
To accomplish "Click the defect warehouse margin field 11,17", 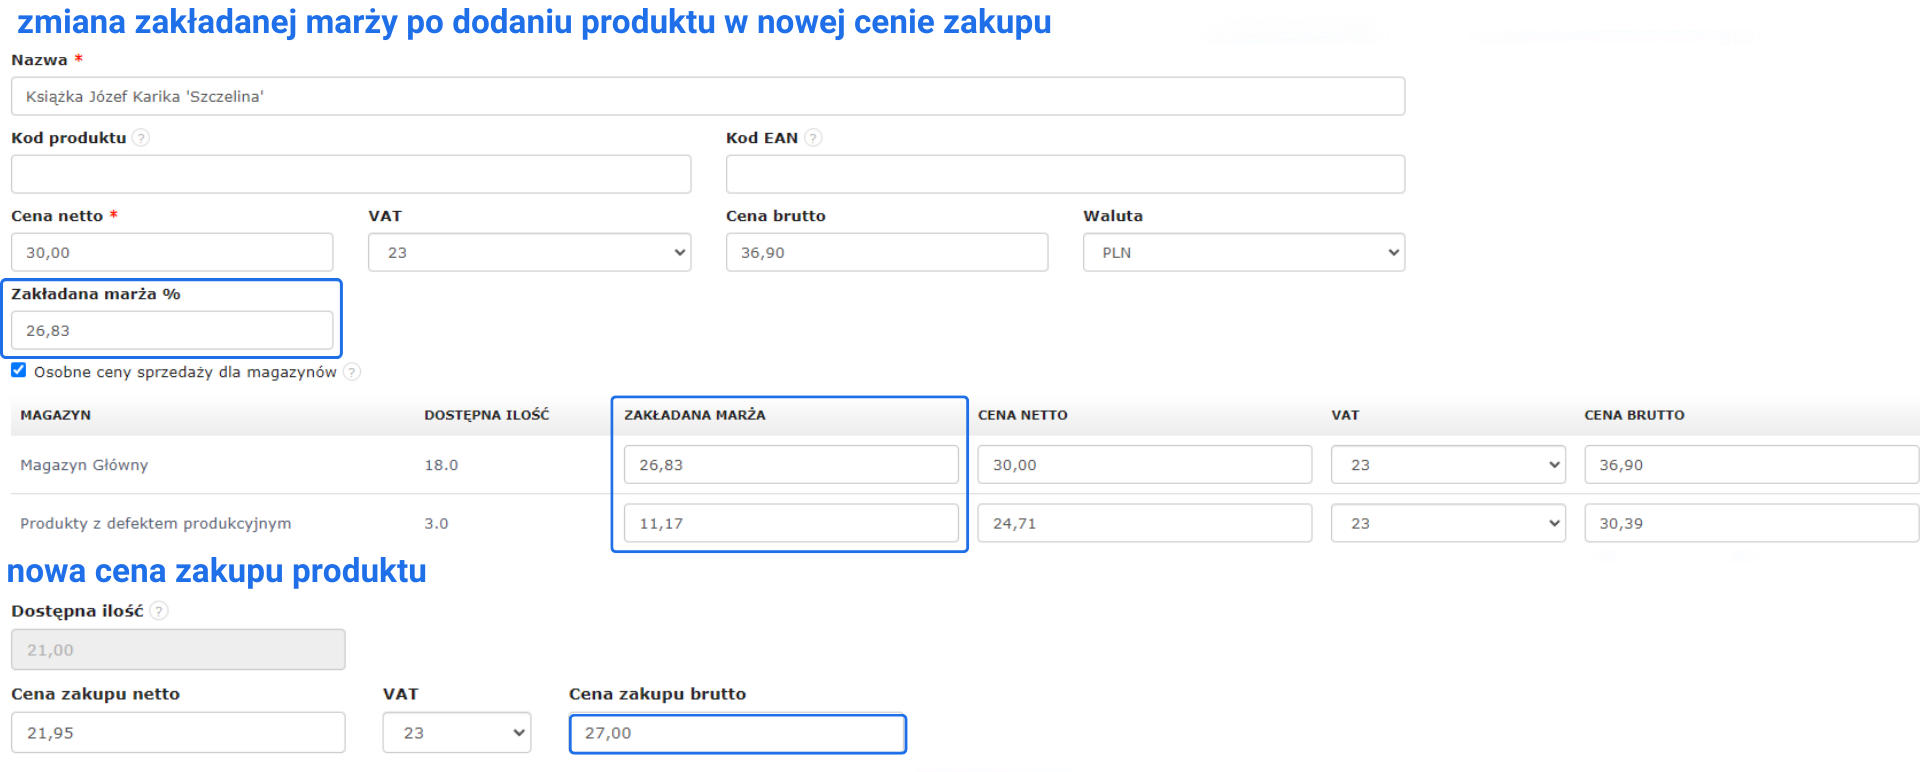I will pyautogui.click(x=791, y=523).
